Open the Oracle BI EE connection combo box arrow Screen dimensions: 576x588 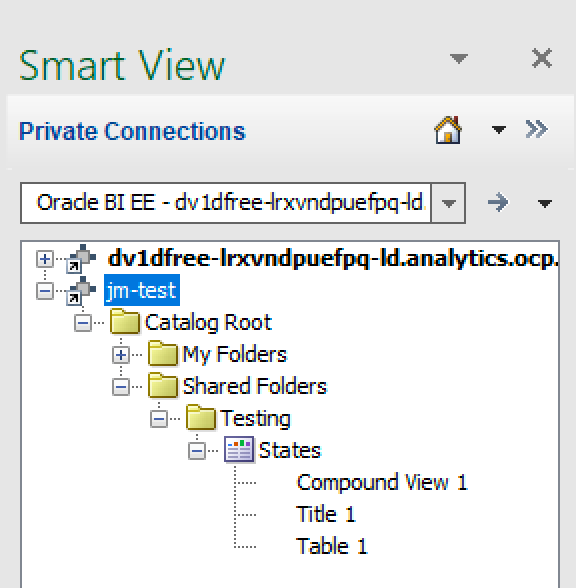[448, 203]
